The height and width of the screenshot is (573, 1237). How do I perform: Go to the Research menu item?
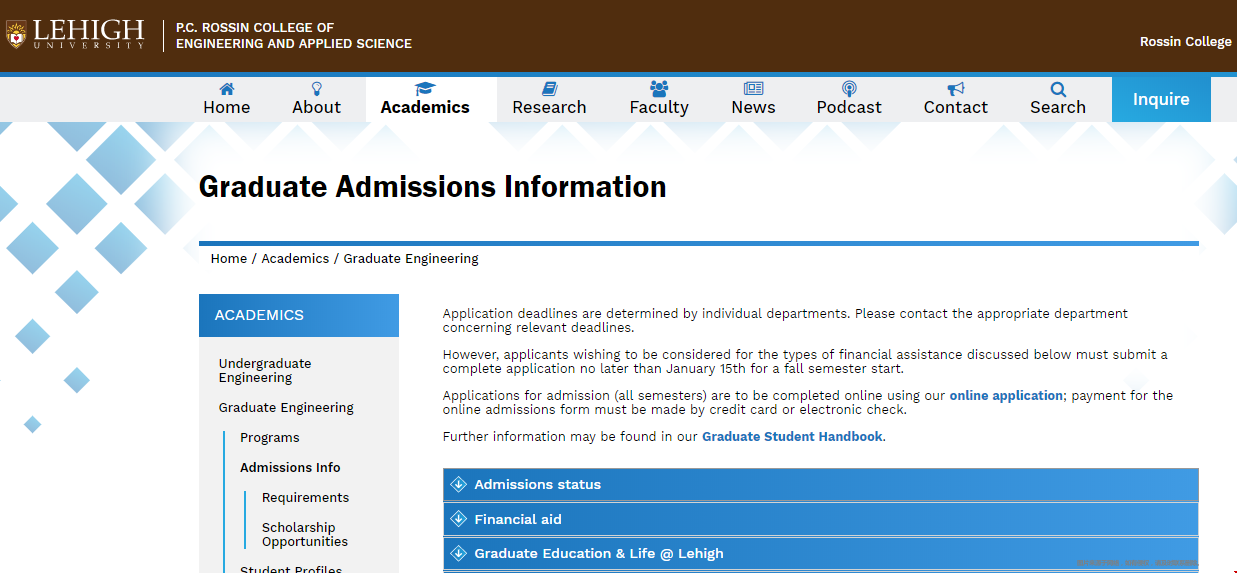click(x=549, y=107)
